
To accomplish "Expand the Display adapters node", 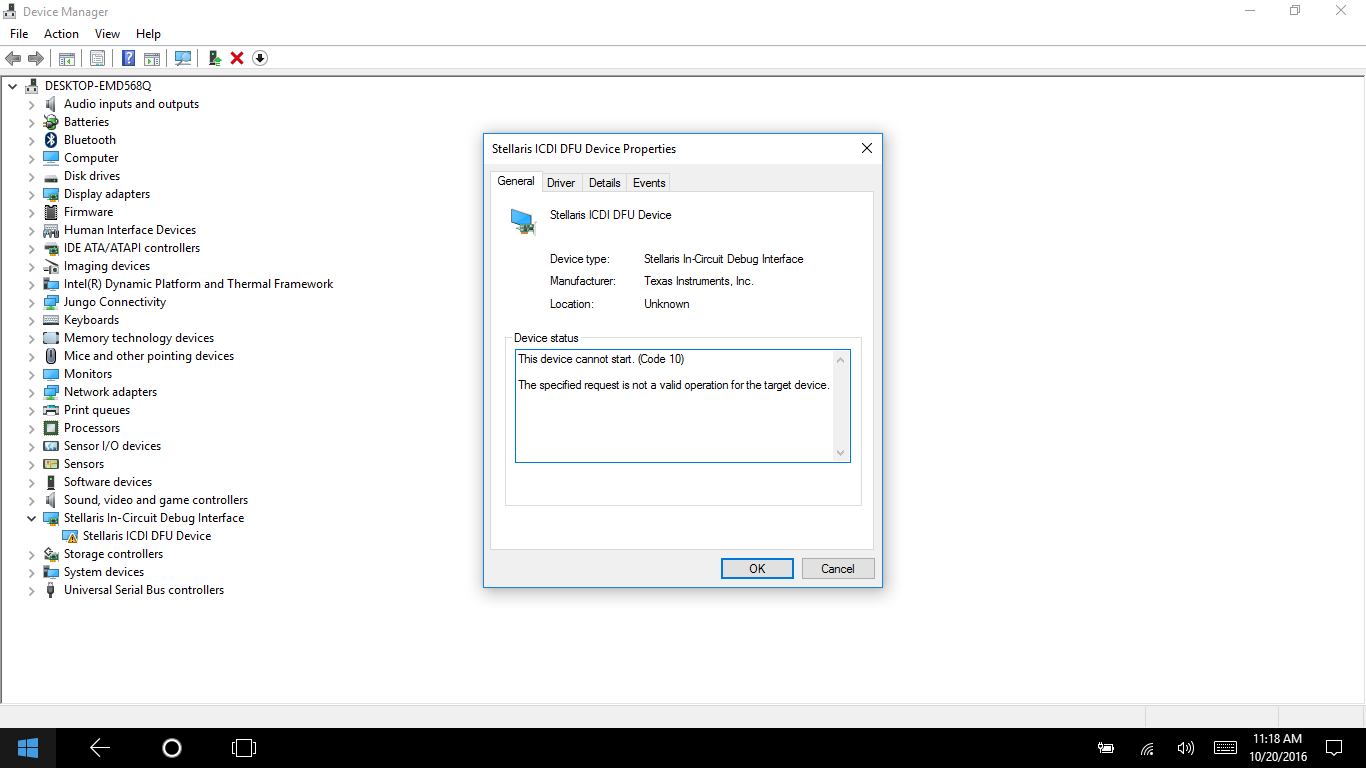I will pyautogui.click(x=32, y=194).
